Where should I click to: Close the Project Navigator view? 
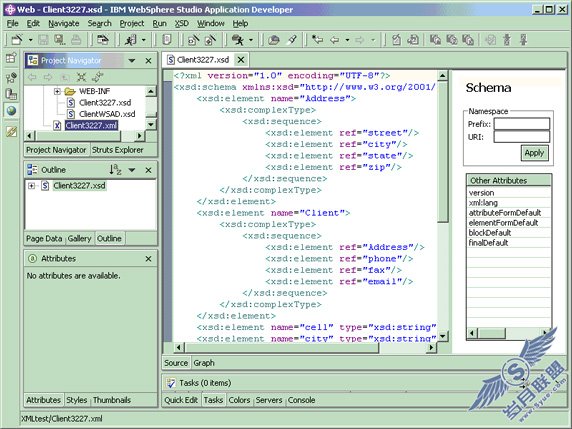pos(148,61)
